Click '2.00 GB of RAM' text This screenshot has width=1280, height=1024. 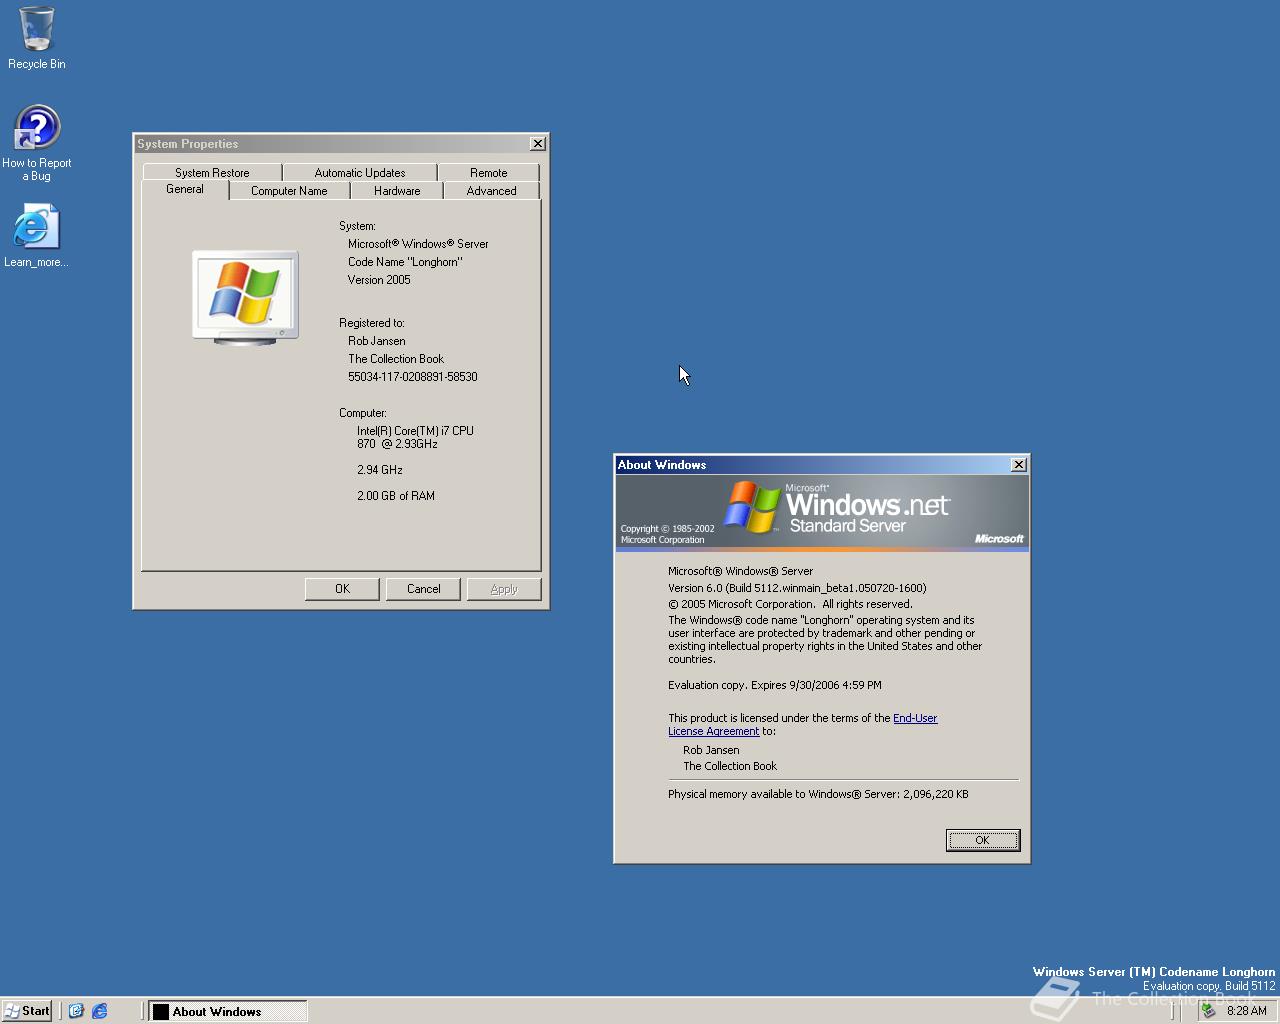click(396, 496)
